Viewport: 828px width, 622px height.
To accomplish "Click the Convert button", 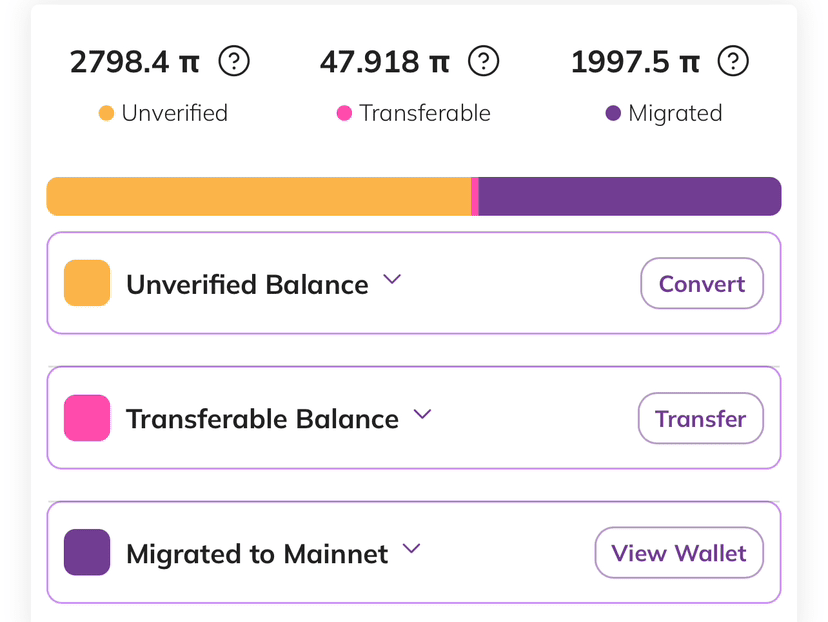I will point(702,284).
